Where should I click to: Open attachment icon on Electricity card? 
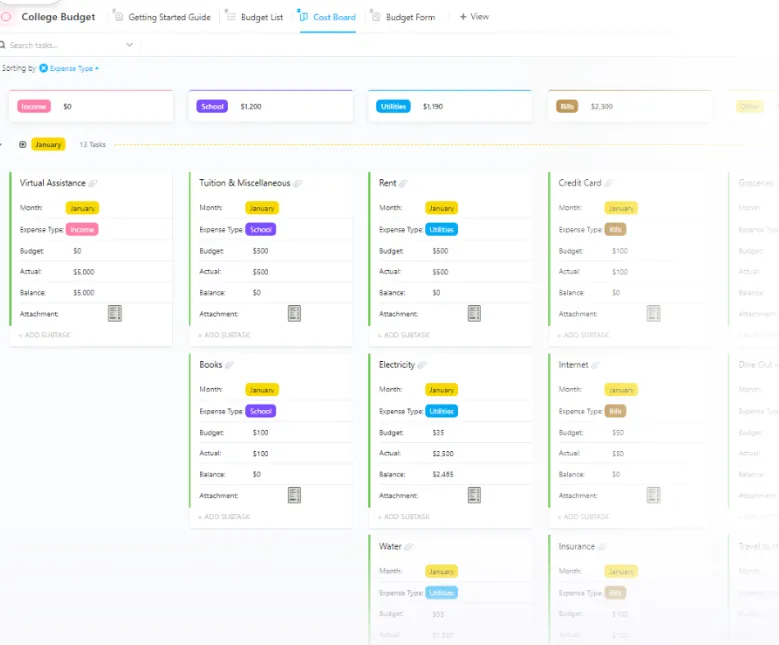tap(474, 495)
